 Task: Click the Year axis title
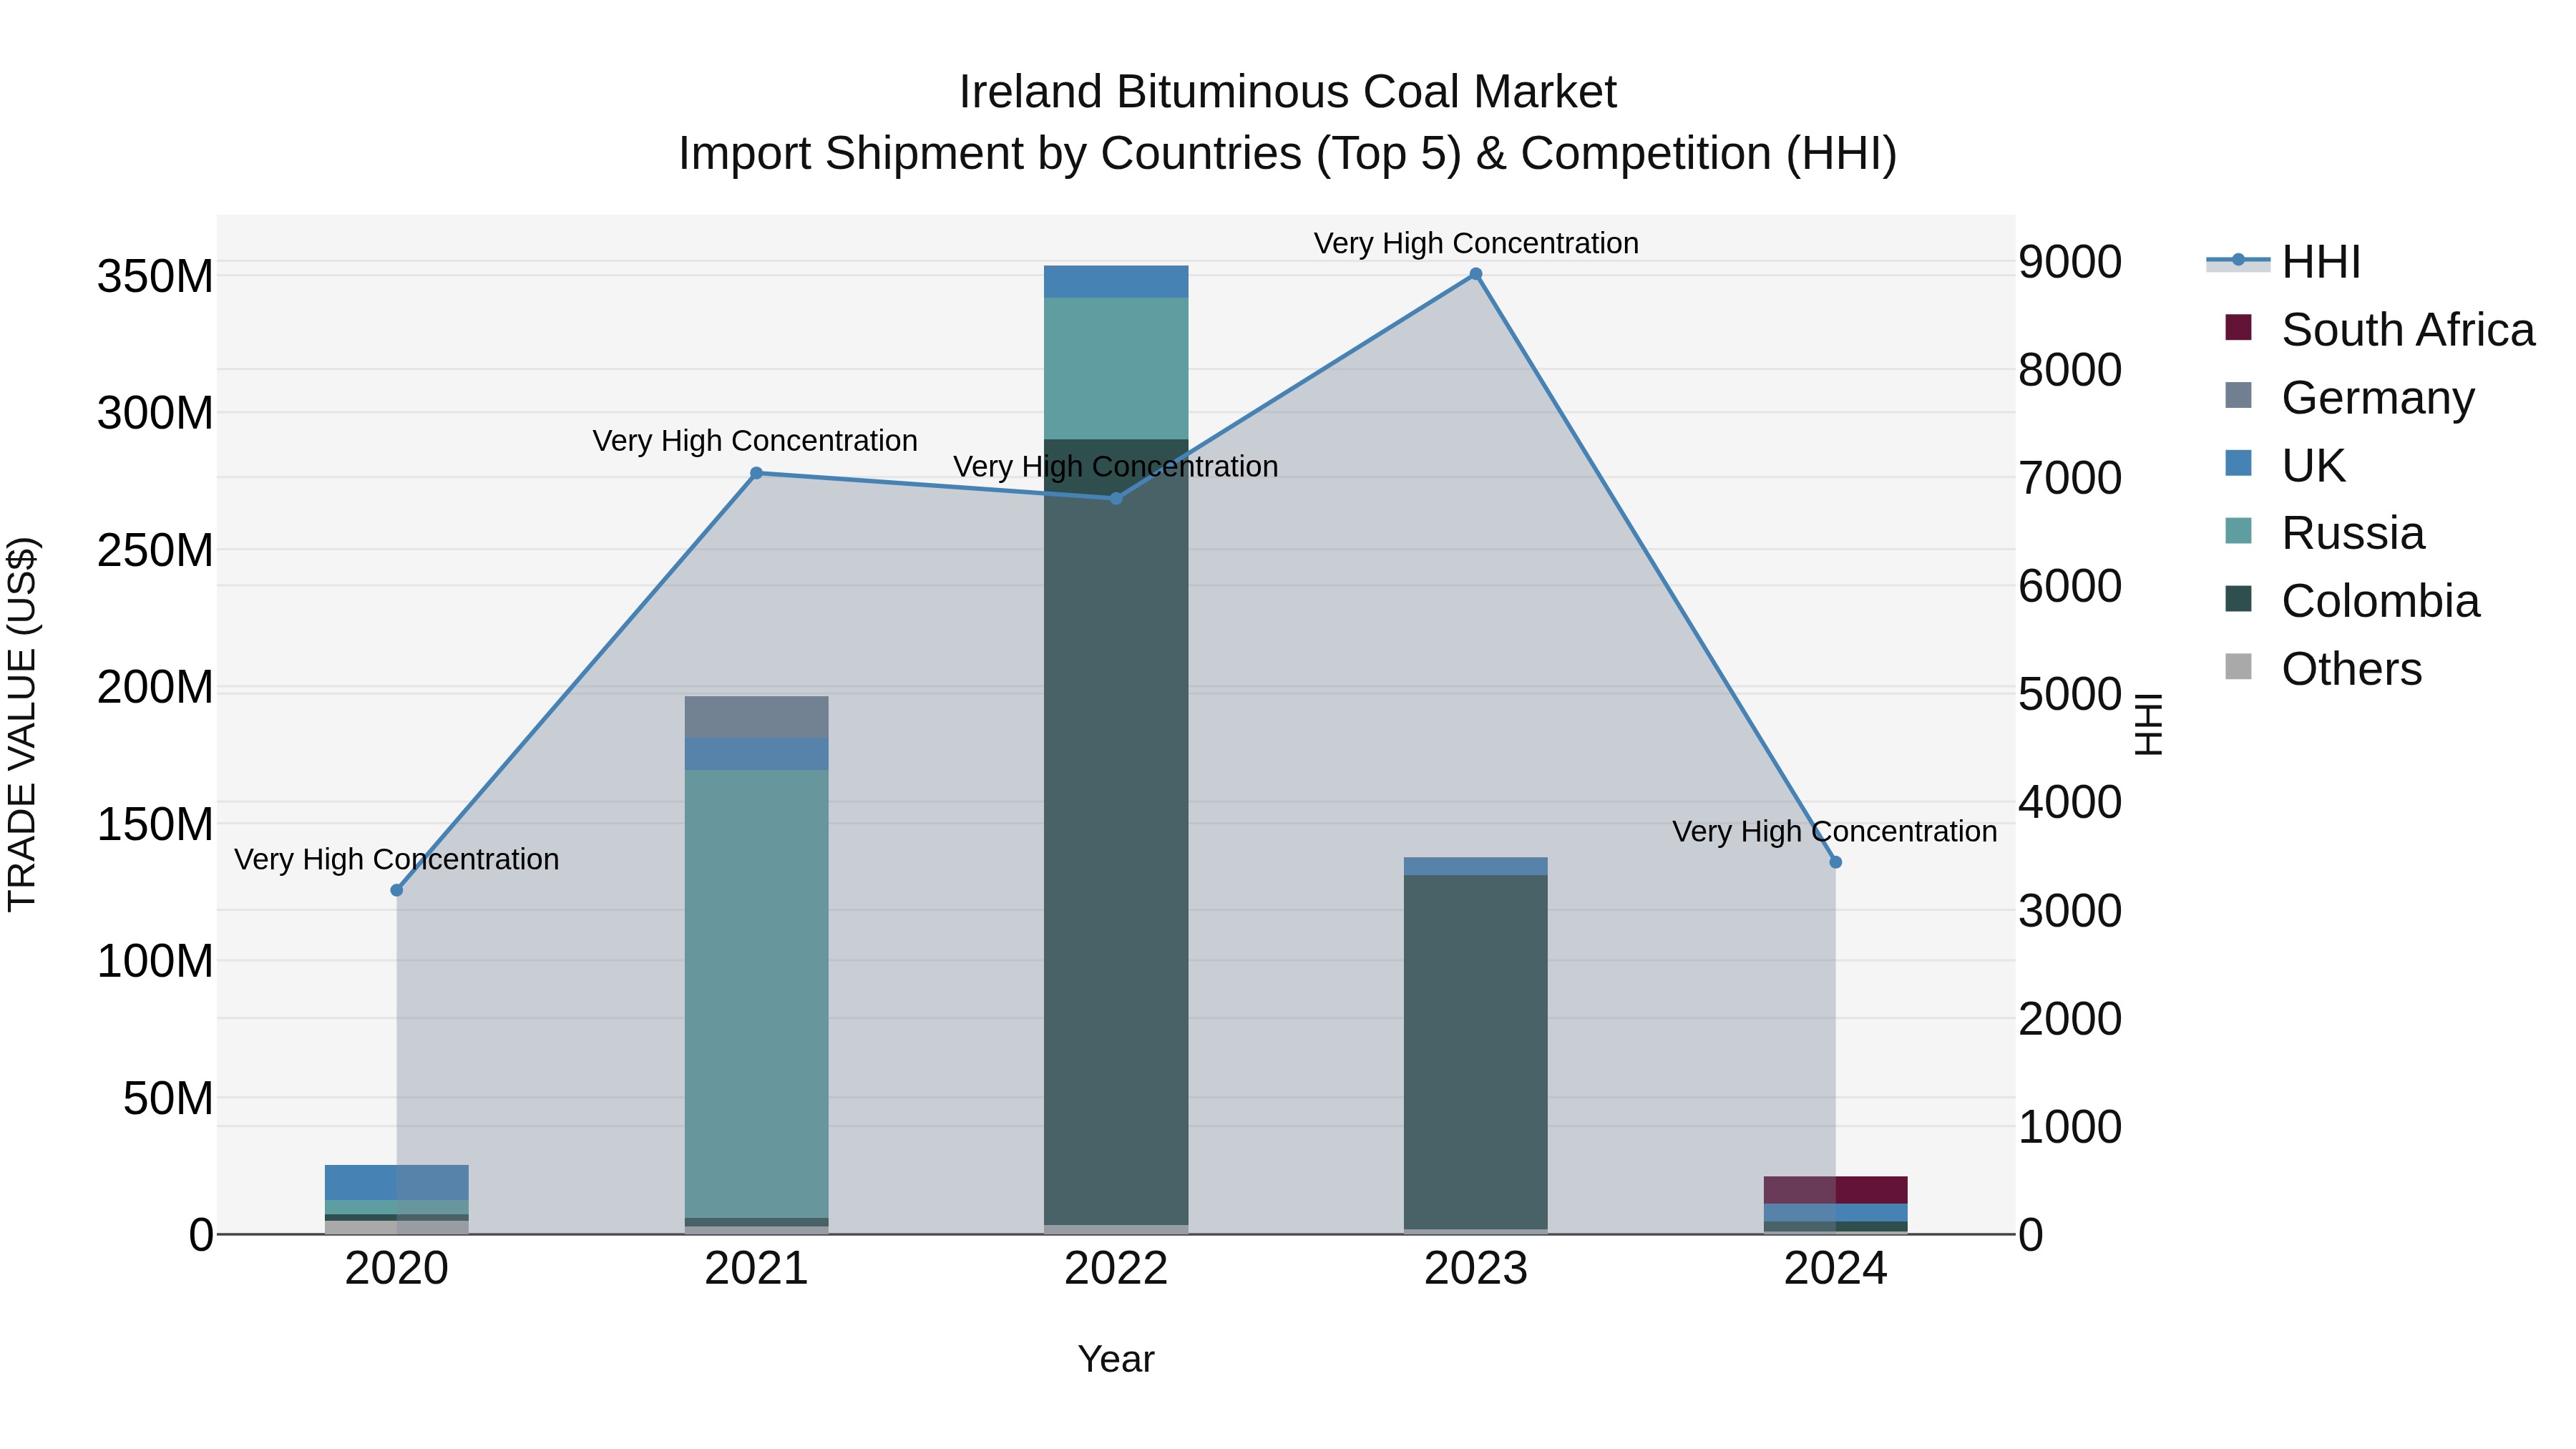(x=1116, y=1359)
